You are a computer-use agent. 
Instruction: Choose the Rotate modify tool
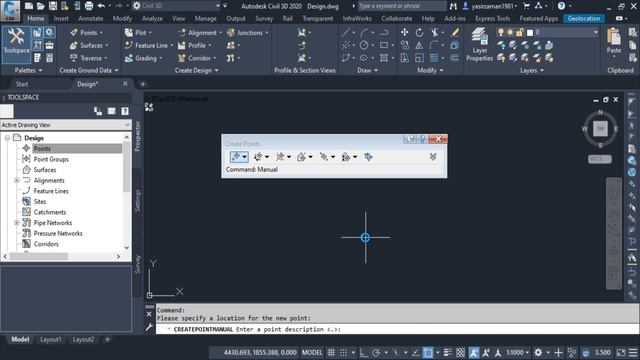(x=420, y=32)
